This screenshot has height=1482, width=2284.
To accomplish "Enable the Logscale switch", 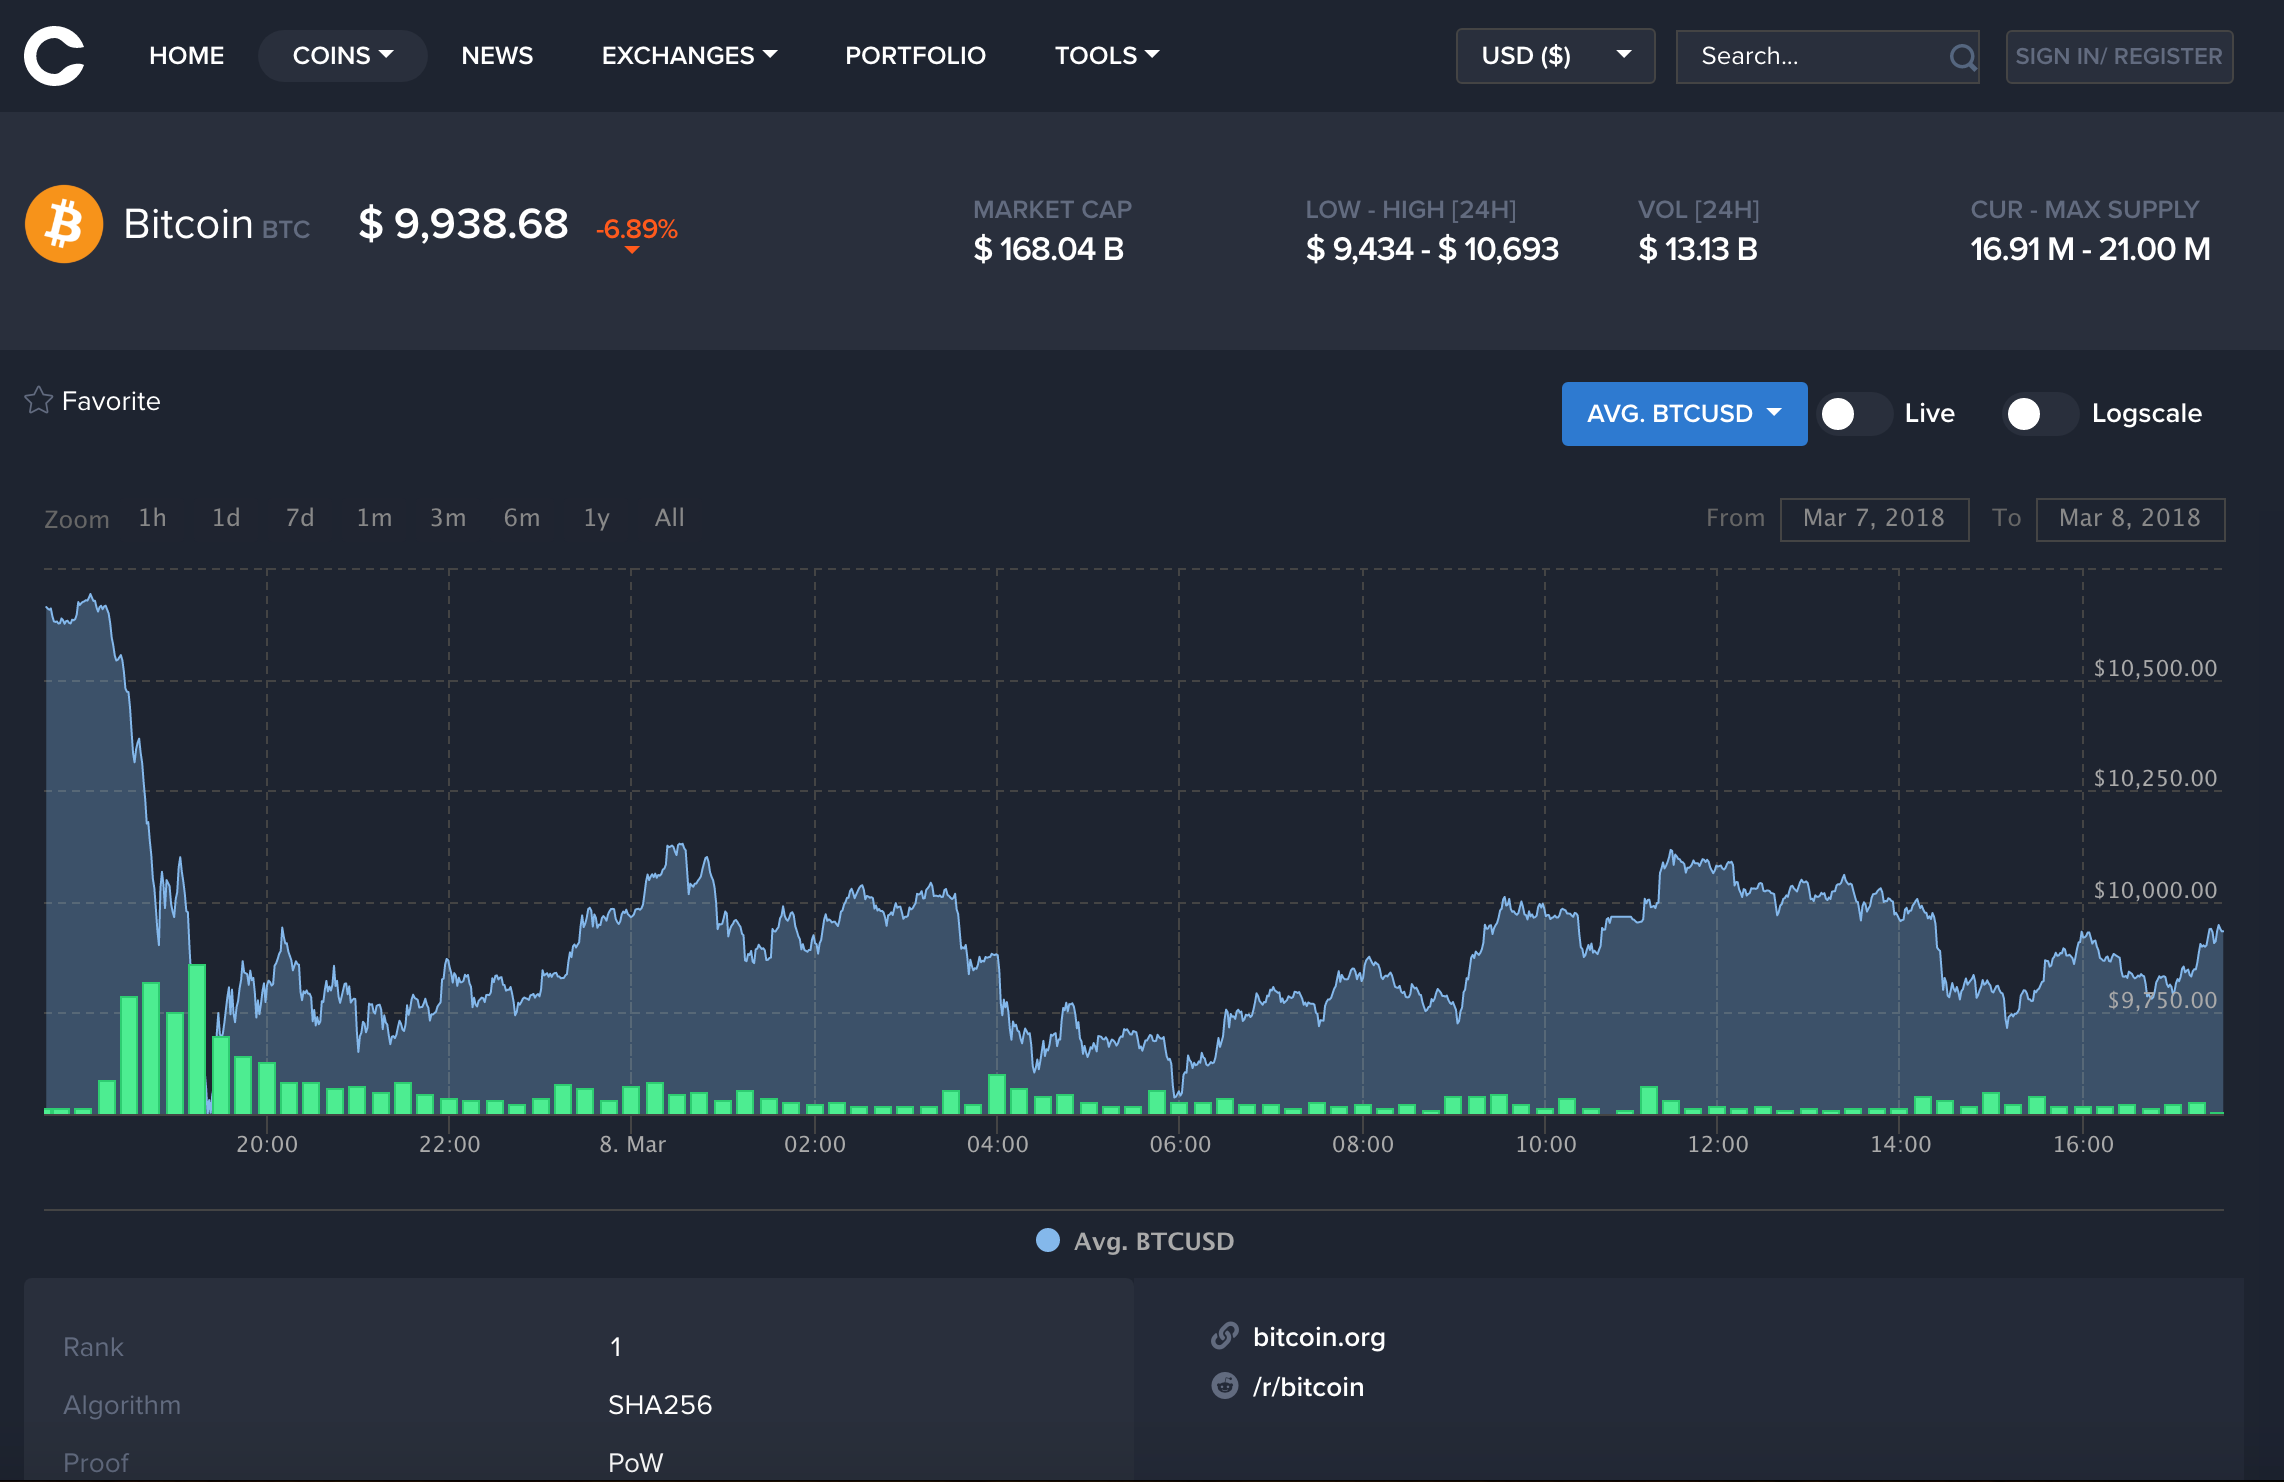I will pos(2040,414).
